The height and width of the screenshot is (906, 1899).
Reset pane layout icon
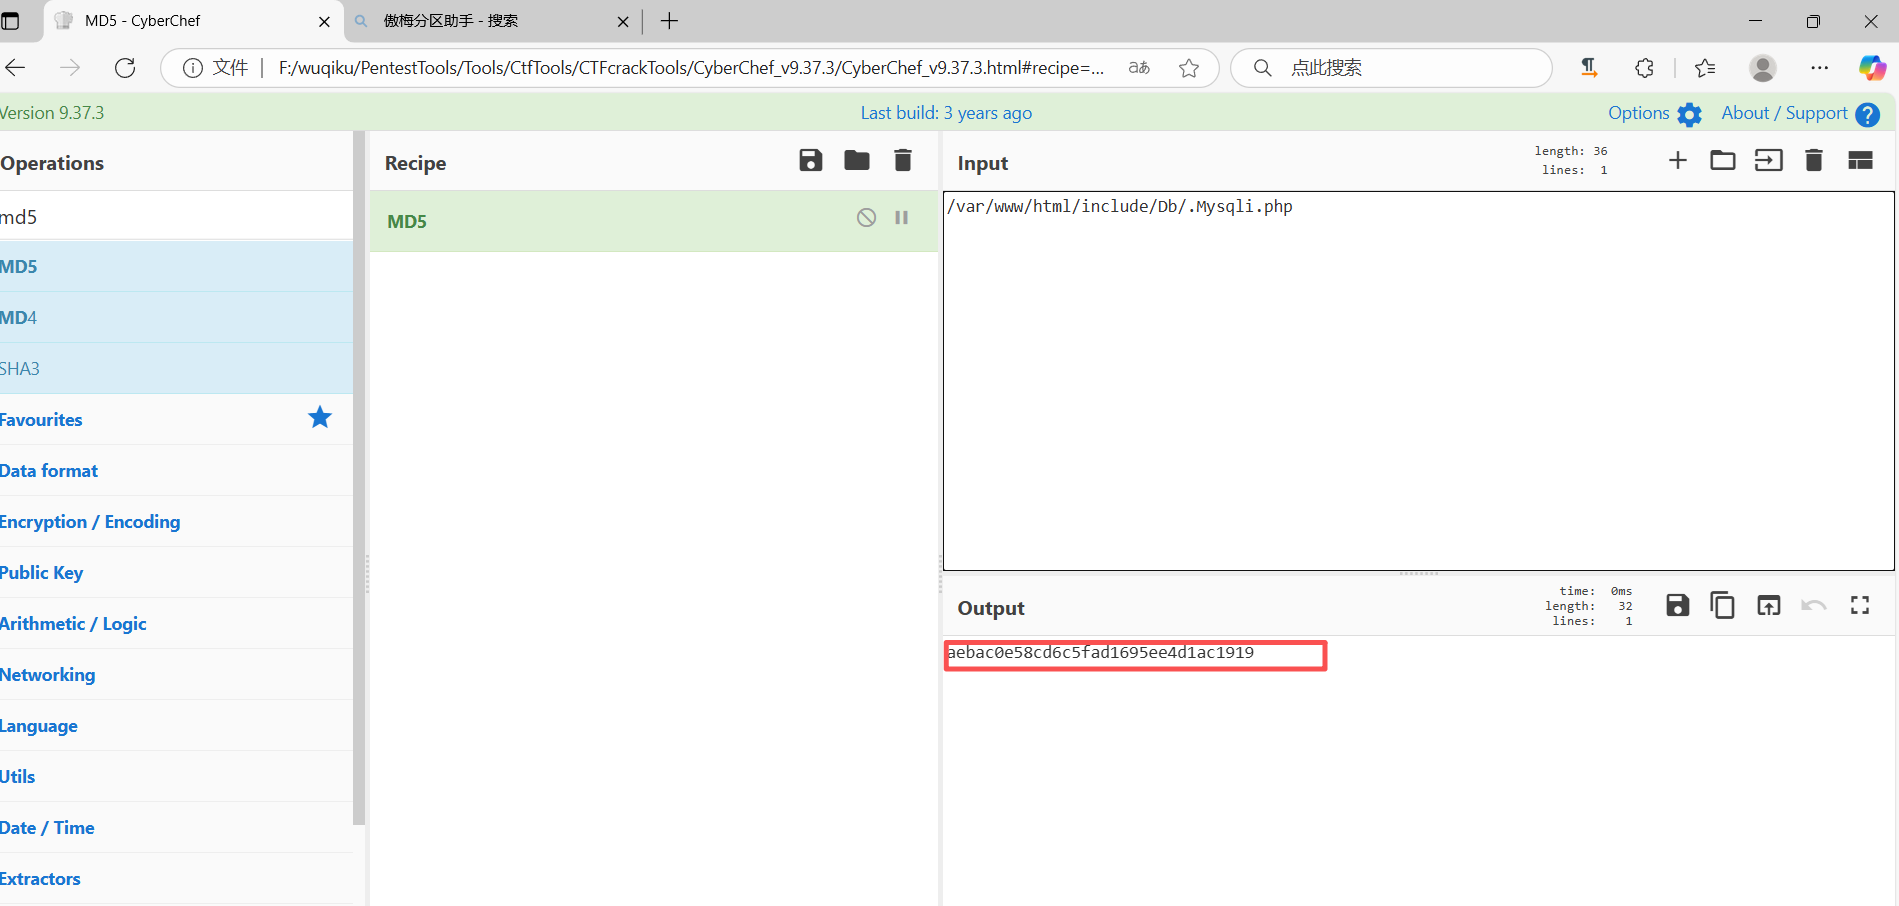click(x=1860, y=160)
